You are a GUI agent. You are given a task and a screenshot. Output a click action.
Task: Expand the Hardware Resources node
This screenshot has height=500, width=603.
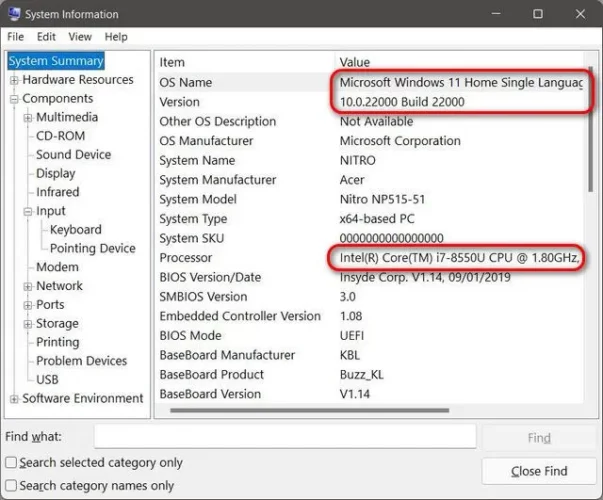(x=14, y=80)
